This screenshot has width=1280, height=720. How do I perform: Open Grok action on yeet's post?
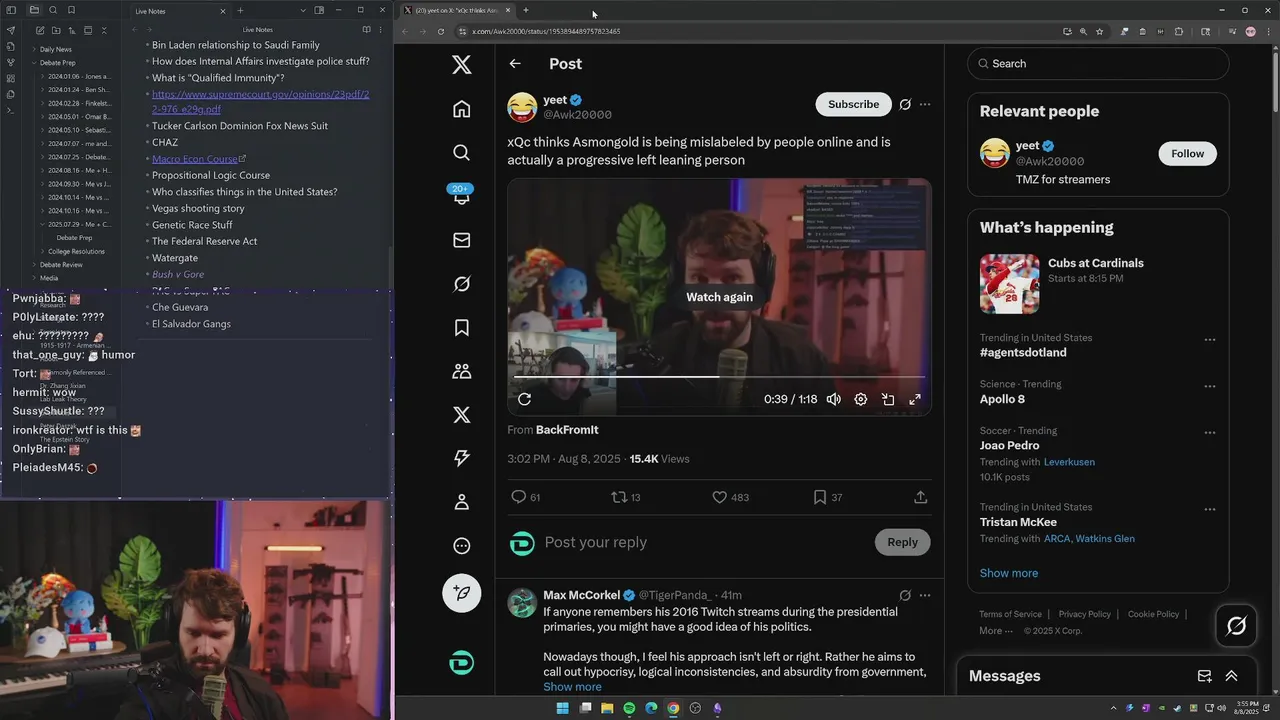905,104
